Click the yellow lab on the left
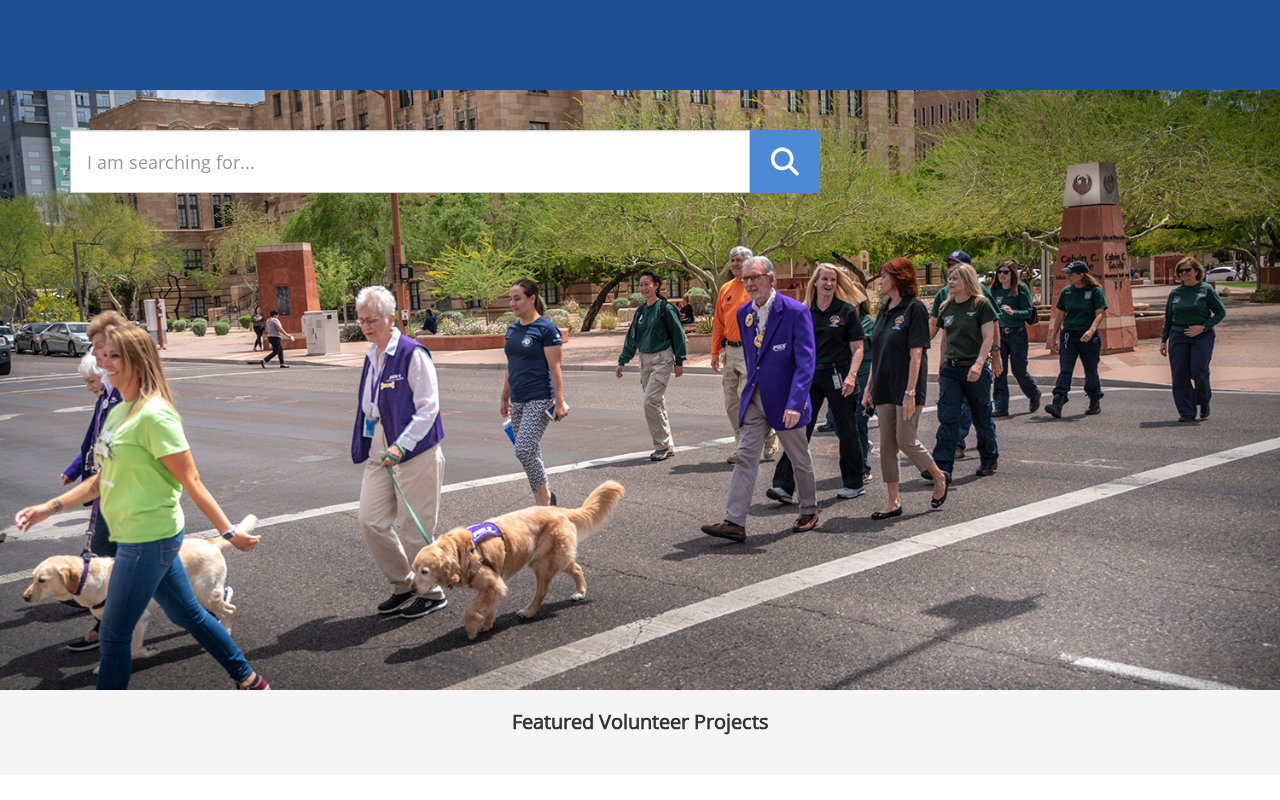1280x800 pixels. 130,580
